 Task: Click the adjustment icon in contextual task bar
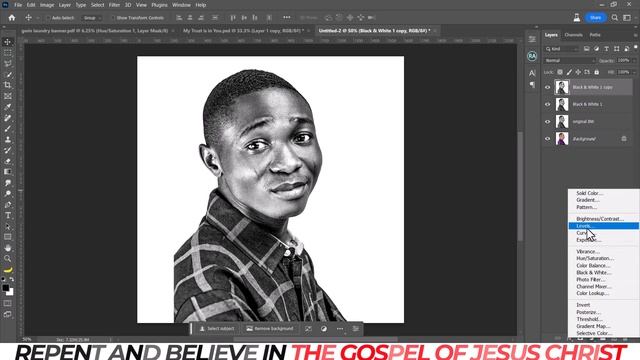click(324, 329)
